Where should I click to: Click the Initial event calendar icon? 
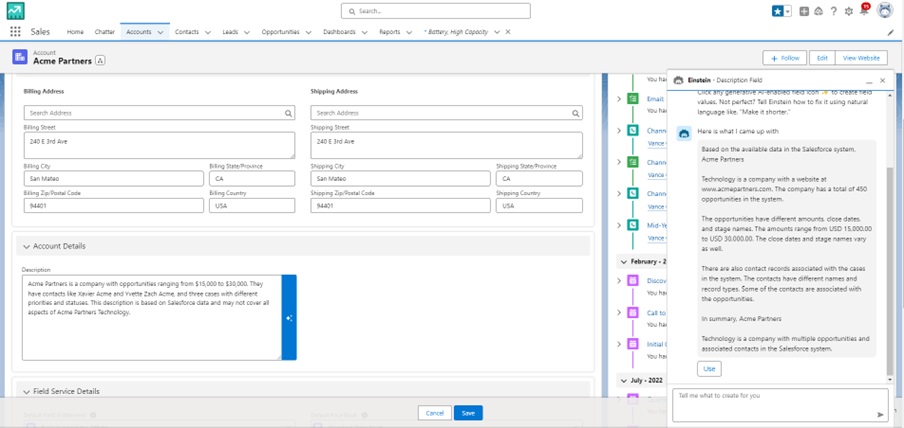(633, 344)
